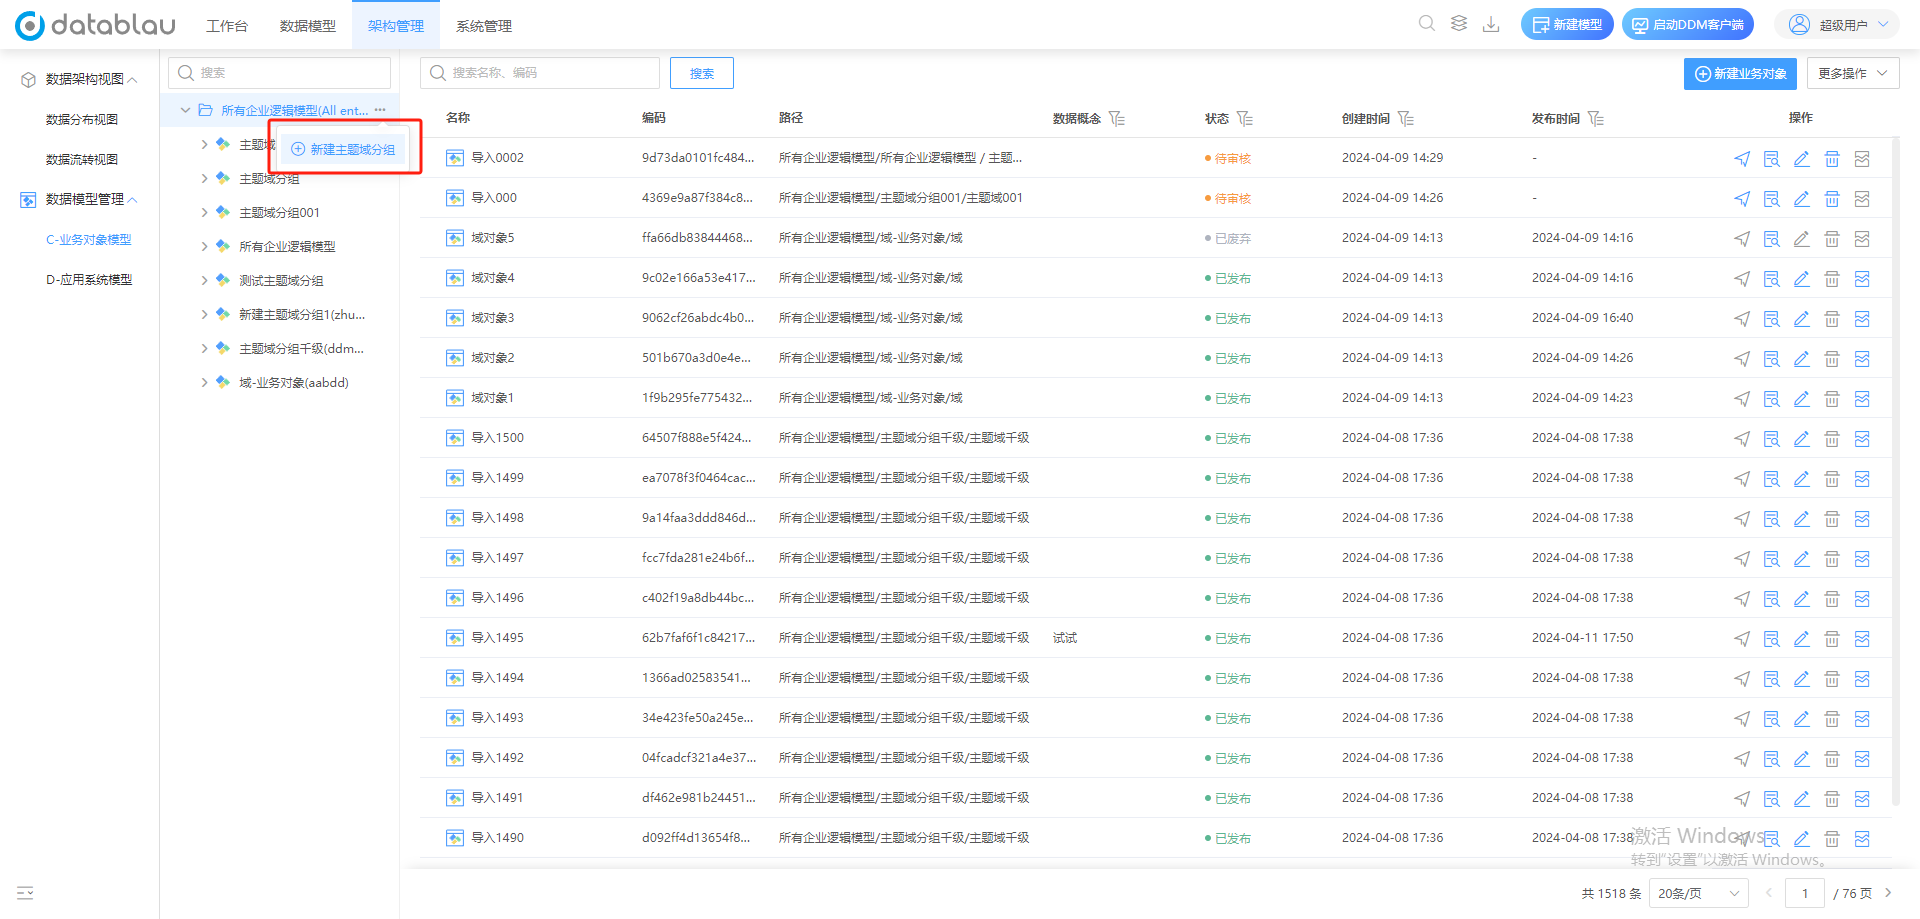Click the page number input box
The image size is (1920, 919).
pos(1805,893)
